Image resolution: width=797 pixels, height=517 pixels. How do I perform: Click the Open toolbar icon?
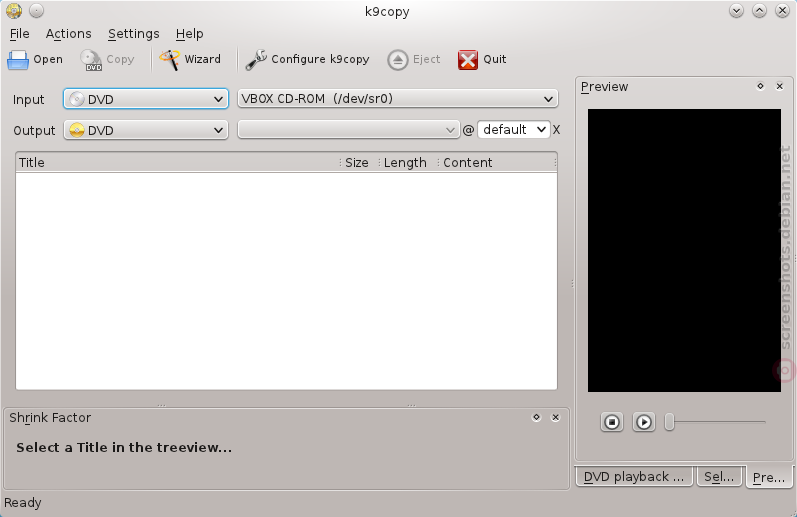[18, 60]
